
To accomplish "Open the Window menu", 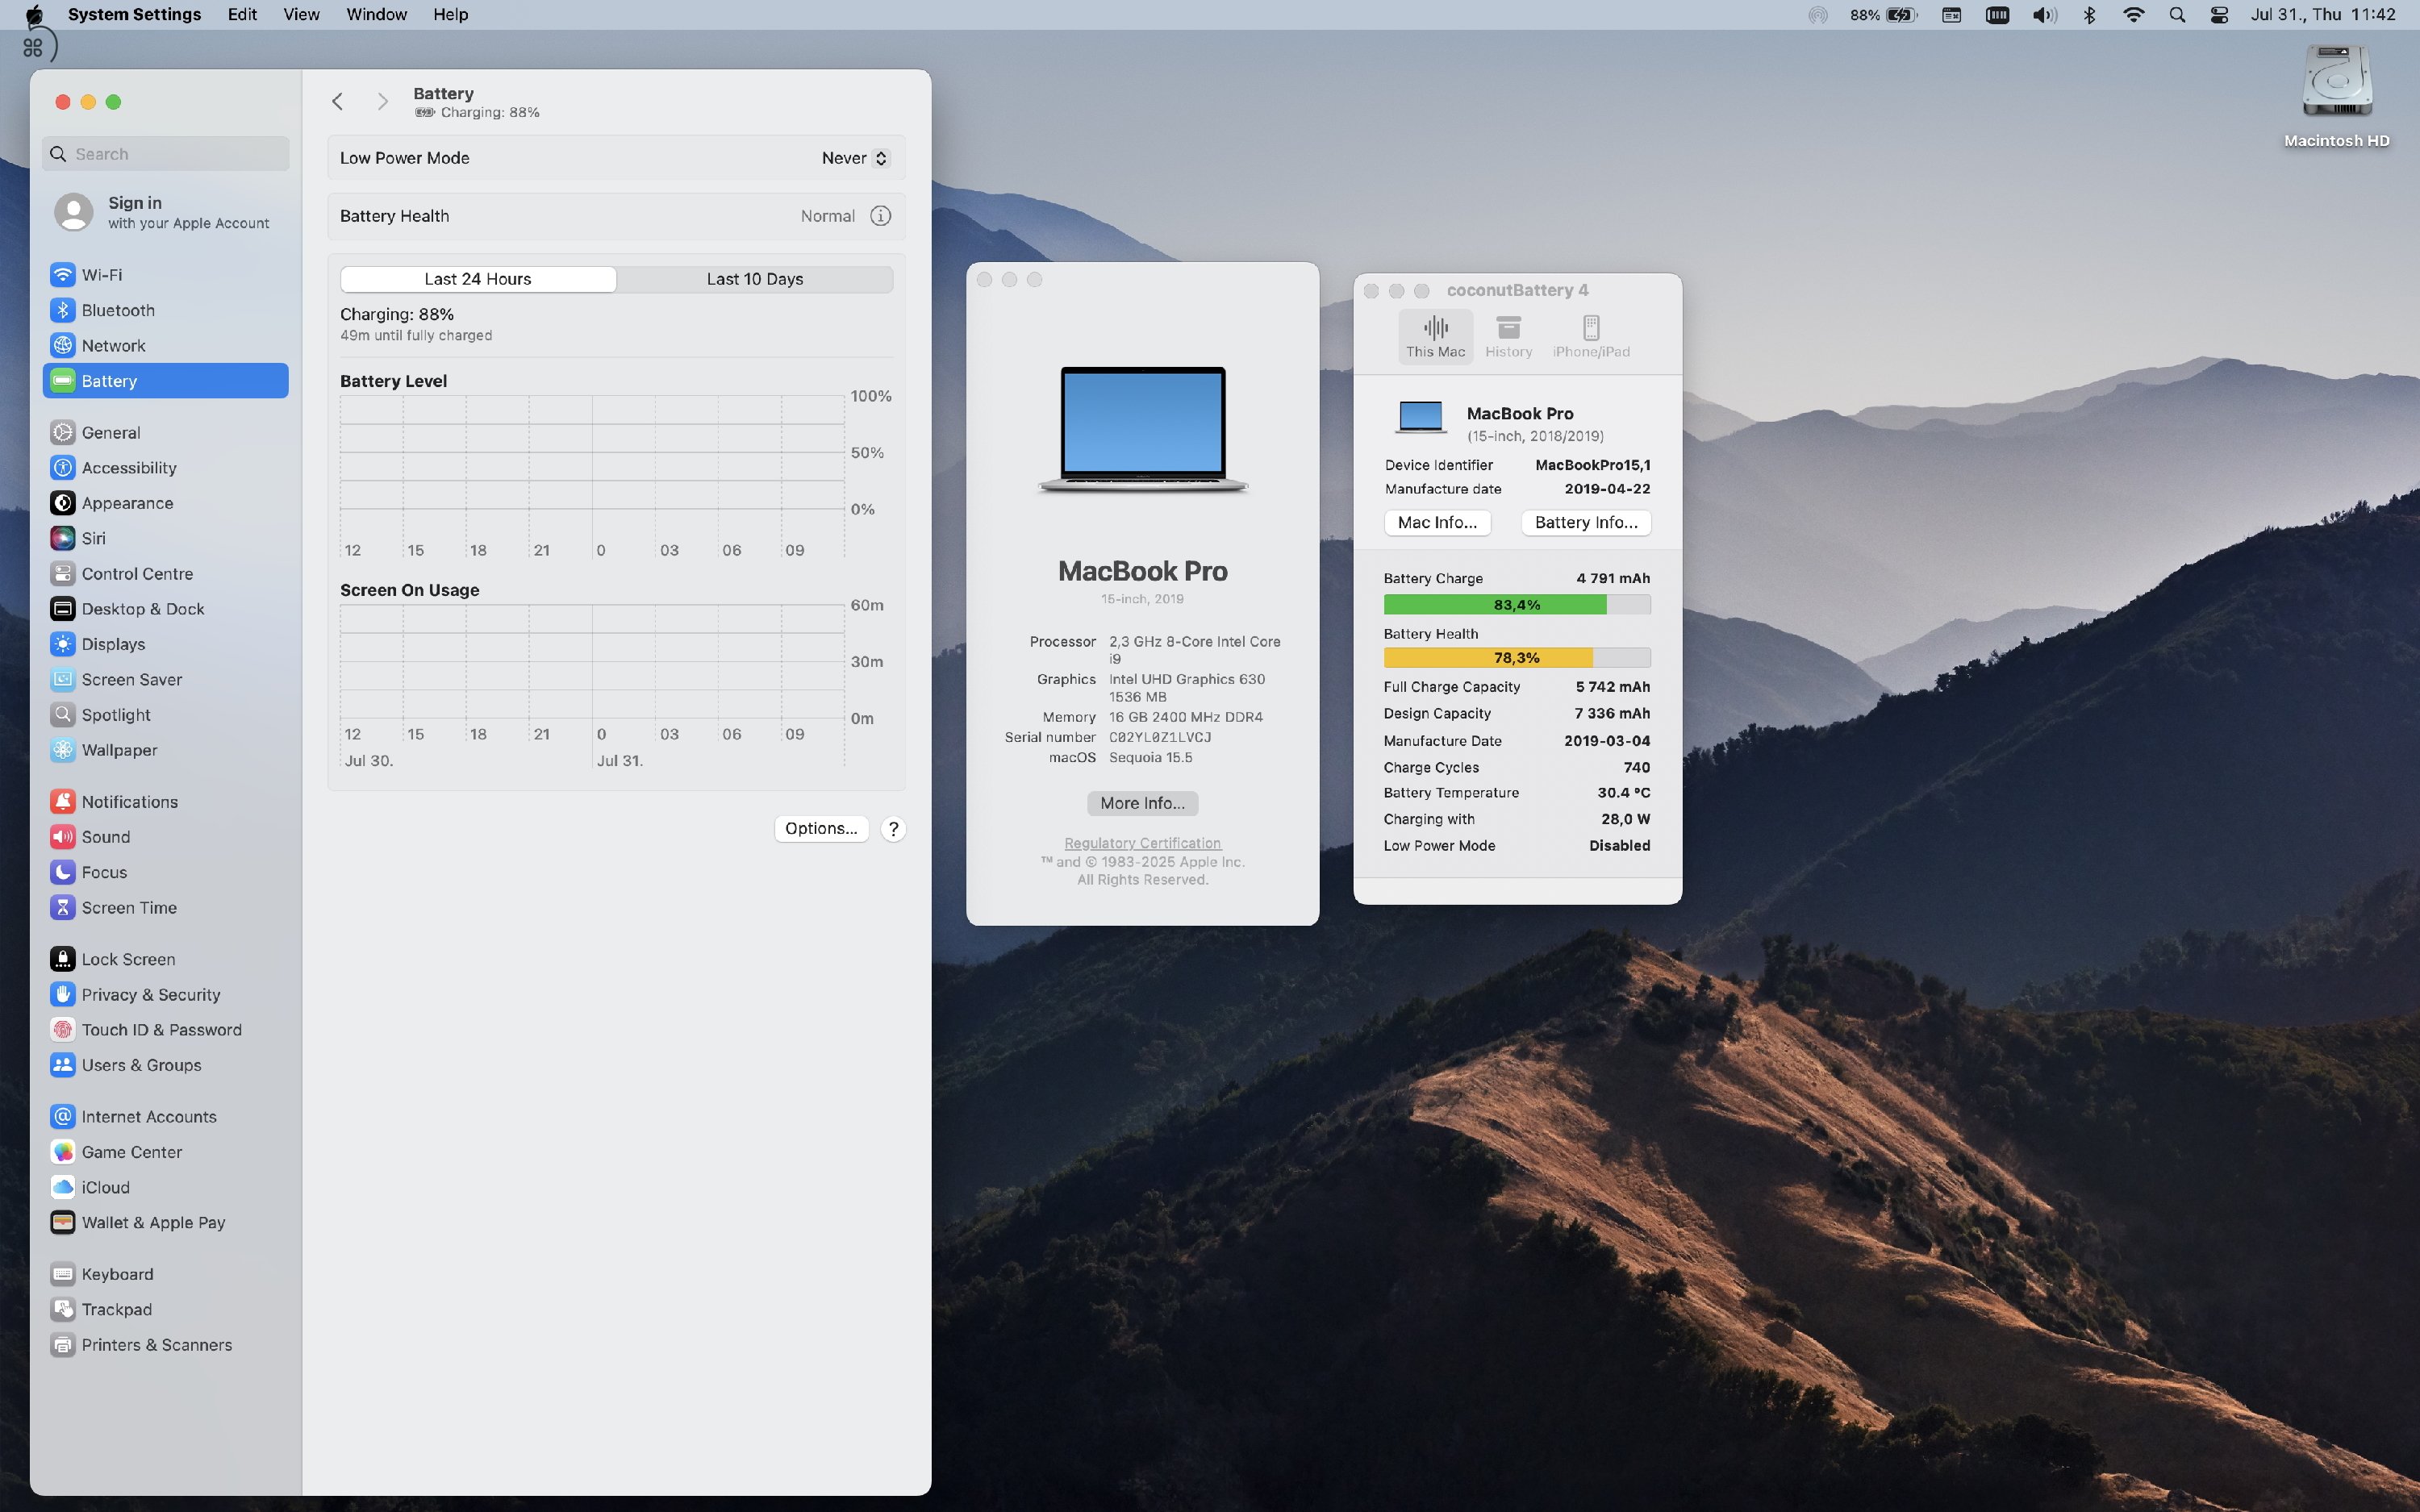I will click(x=376, y=15).
